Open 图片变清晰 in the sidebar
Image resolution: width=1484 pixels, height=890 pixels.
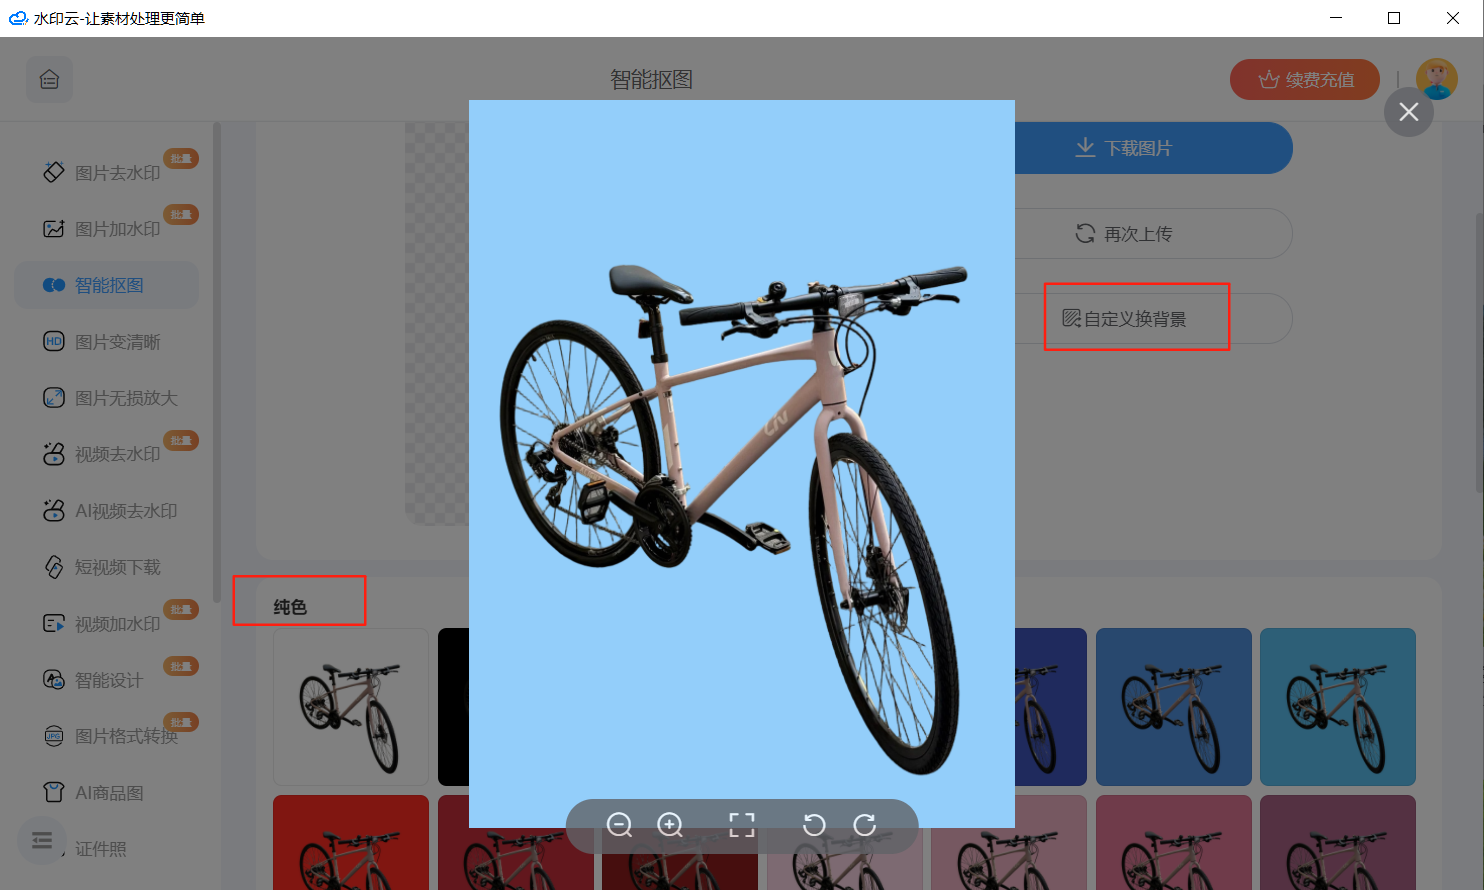point(107,342)
